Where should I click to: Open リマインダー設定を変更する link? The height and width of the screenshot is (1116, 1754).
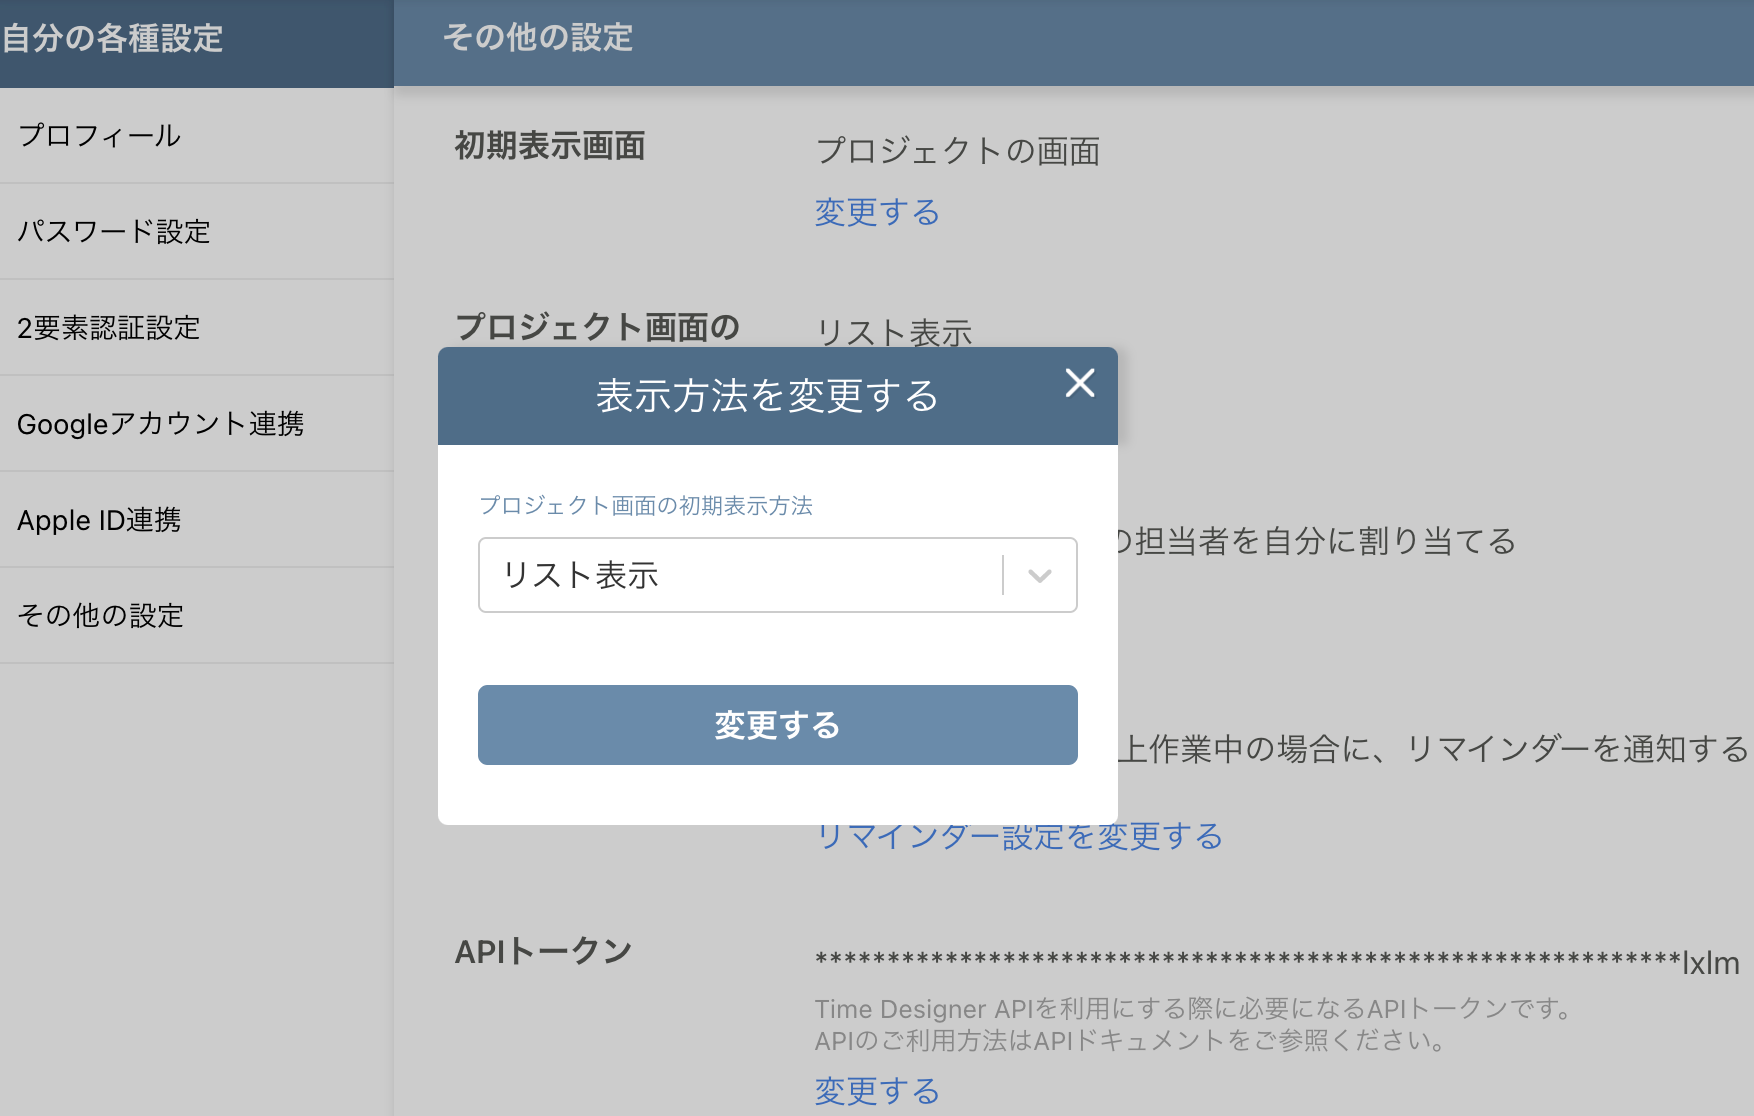1019,838
